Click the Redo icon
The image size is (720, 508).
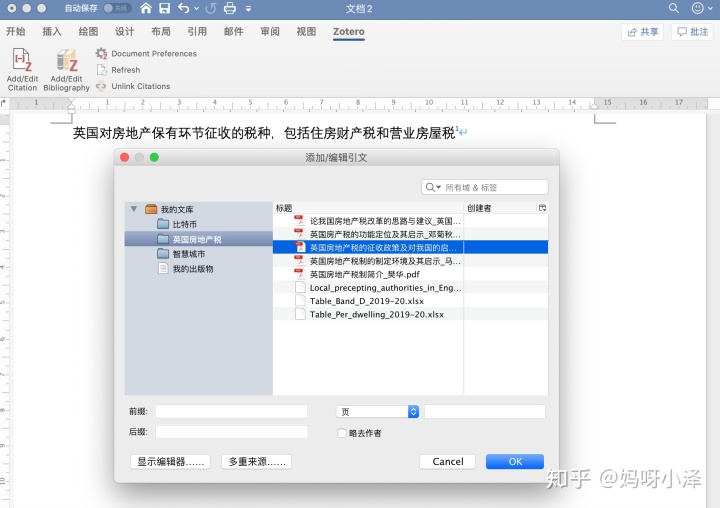(x=210, y=8)
